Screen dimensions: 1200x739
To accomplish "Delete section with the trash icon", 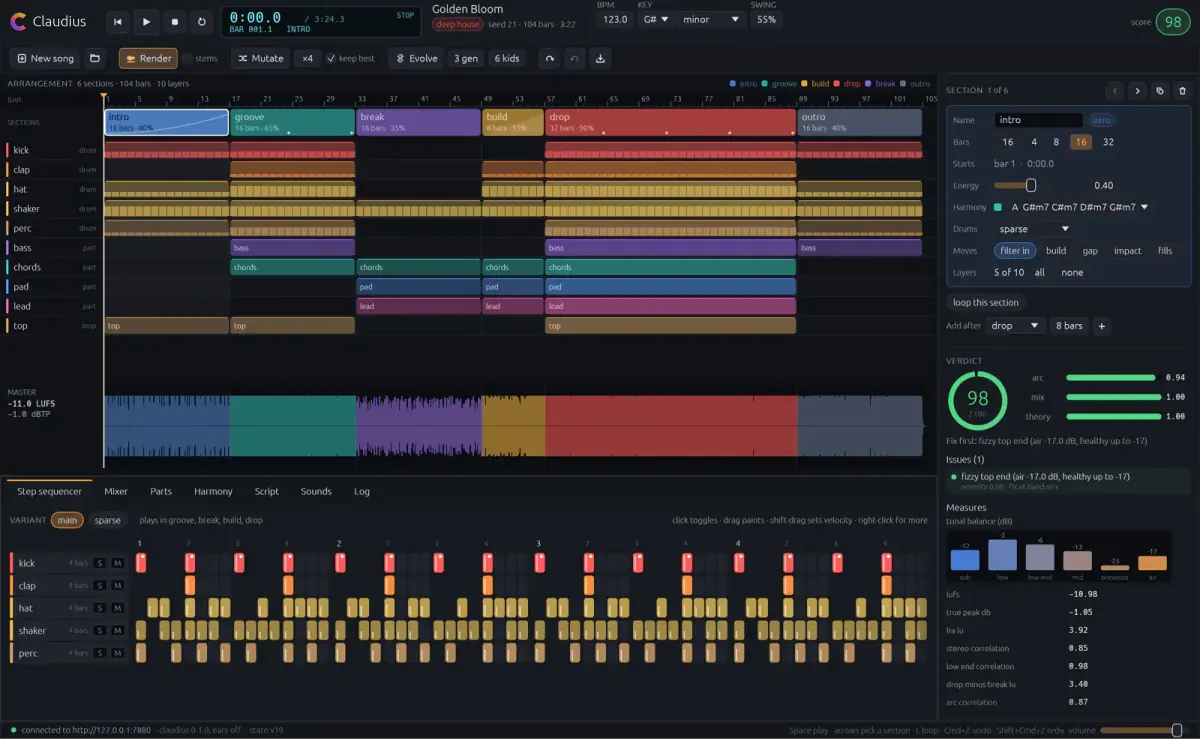I will point(1182,90).
